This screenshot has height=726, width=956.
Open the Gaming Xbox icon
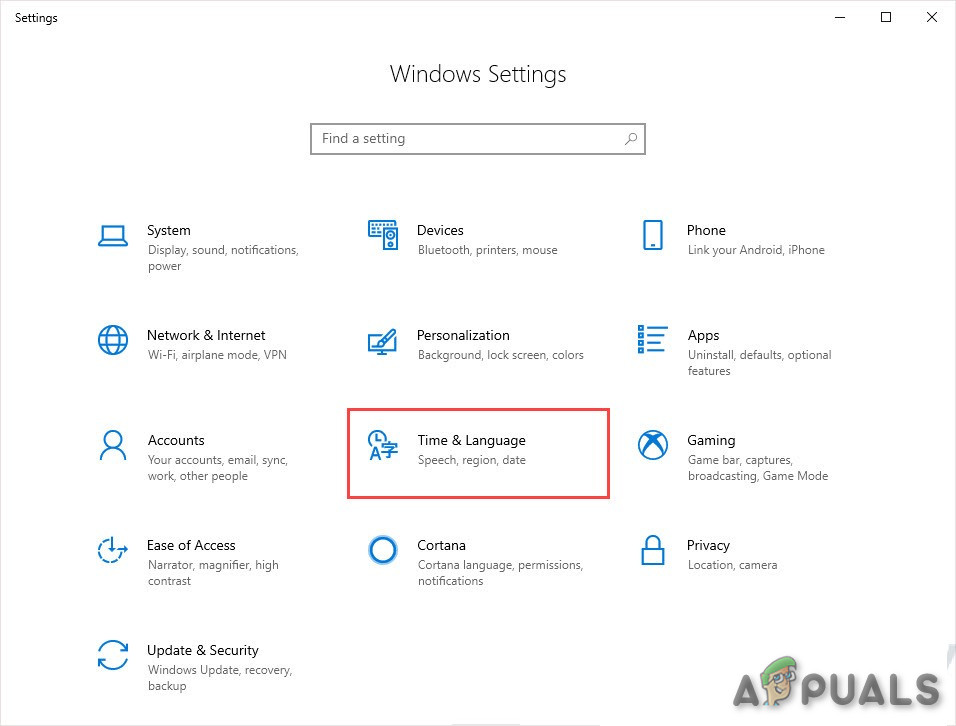click(x=652, y=445)
